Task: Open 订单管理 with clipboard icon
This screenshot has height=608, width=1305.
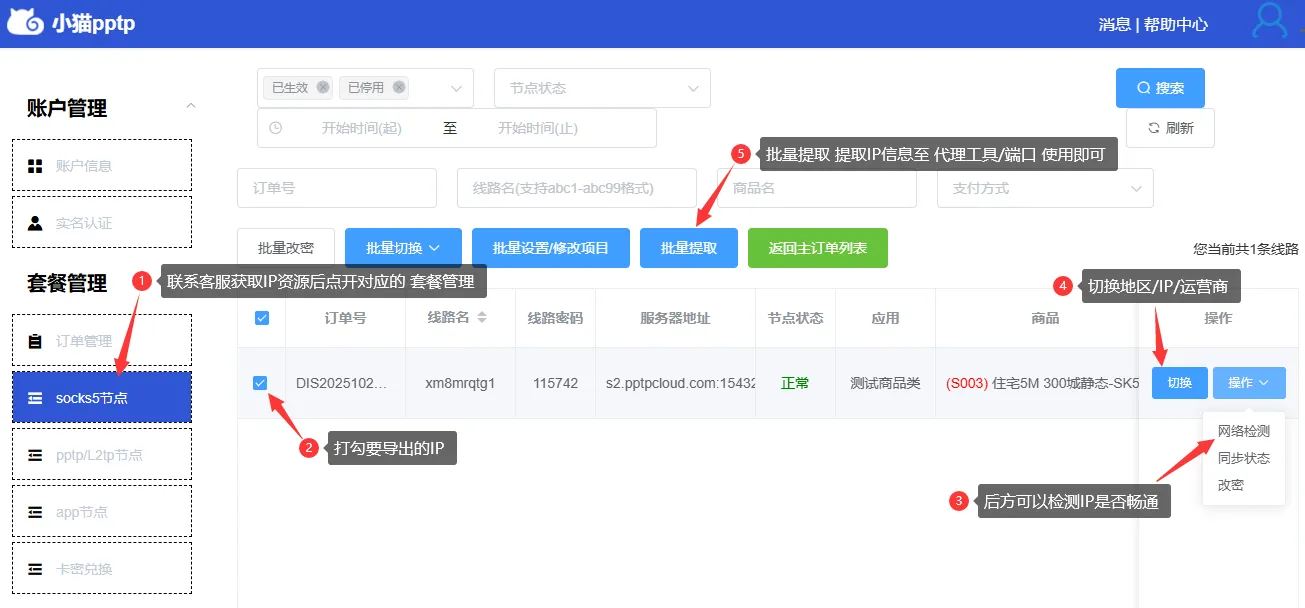Action: pos(101,340)
